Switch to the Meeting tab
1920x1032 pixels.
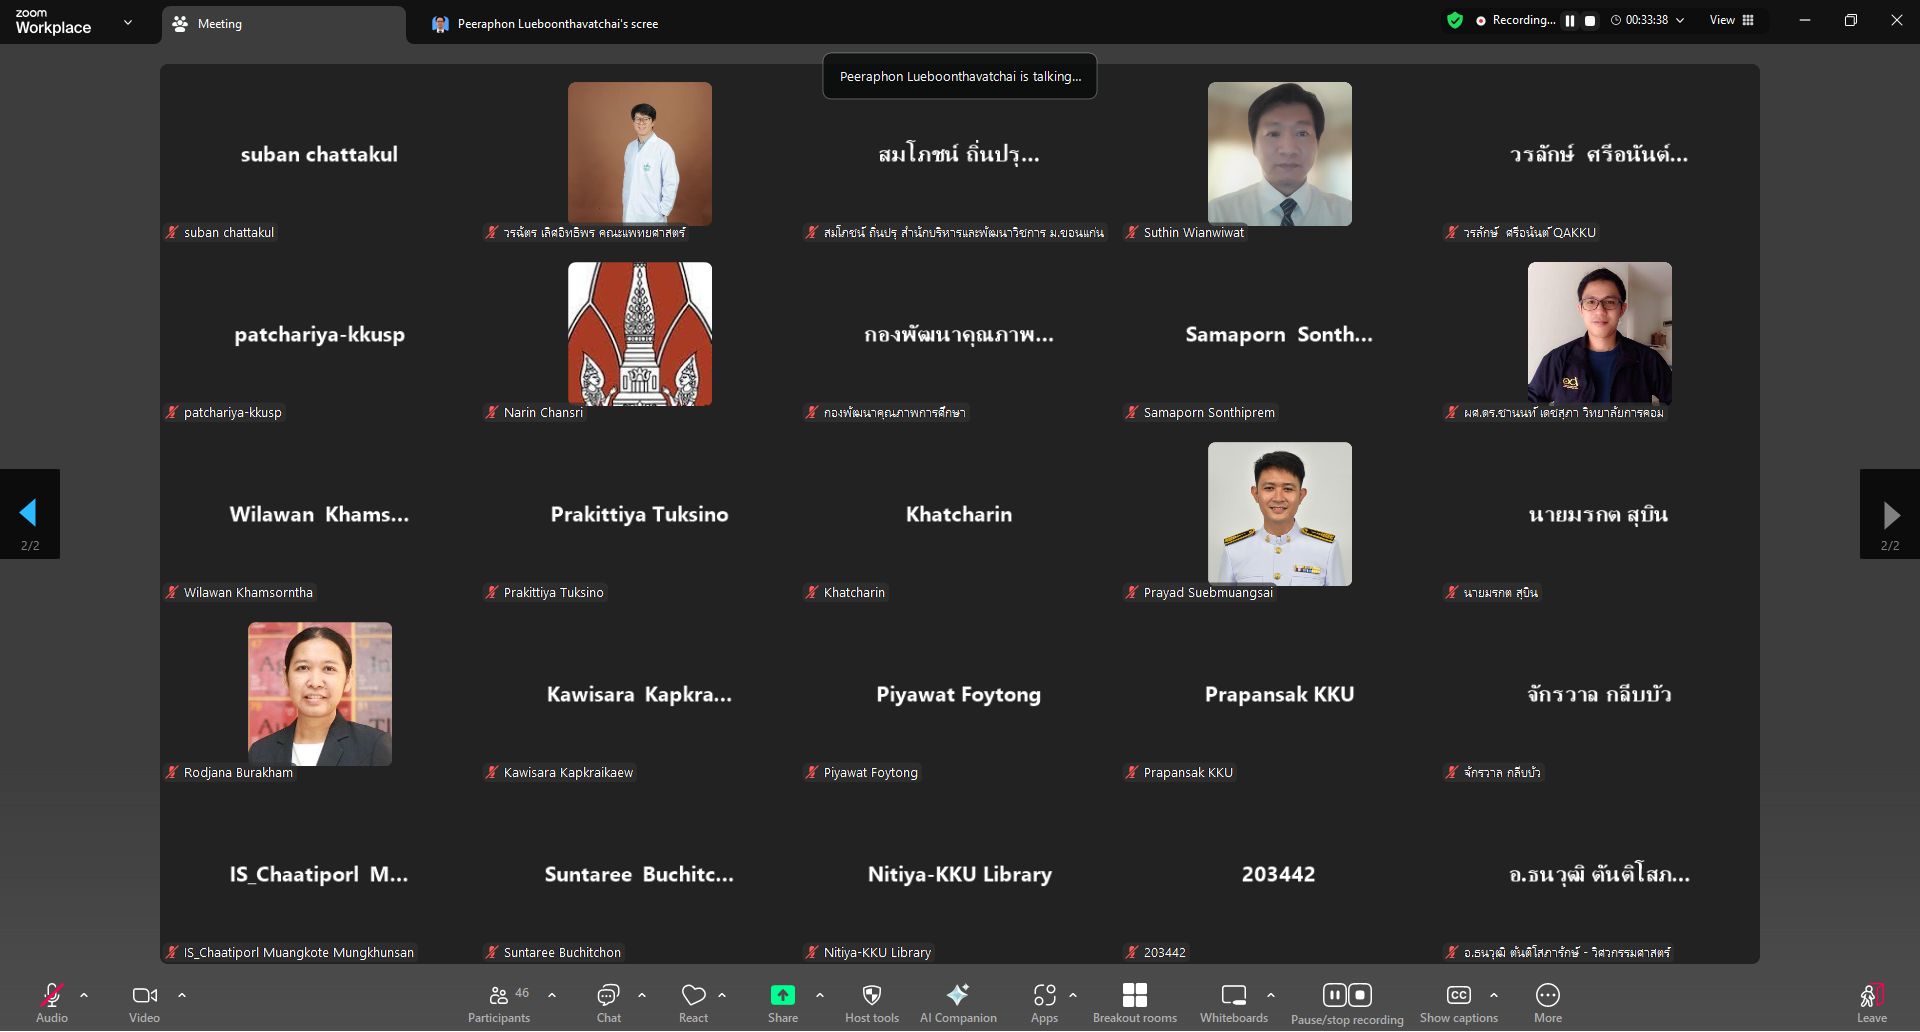[x=283, y=24]
